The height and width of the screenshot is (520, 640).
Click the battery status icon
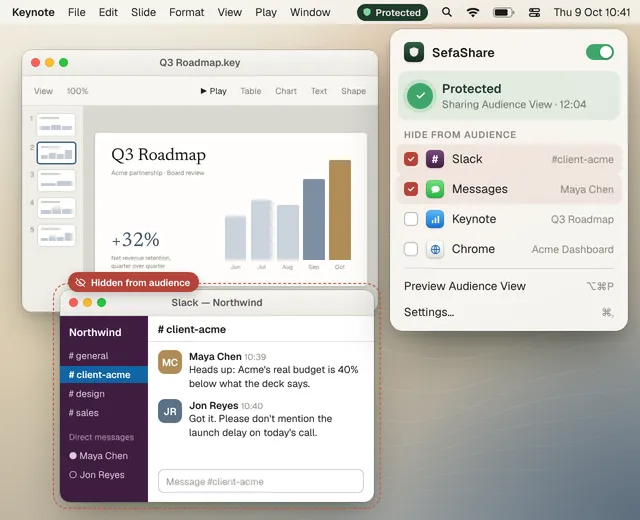tap(503, 13)
